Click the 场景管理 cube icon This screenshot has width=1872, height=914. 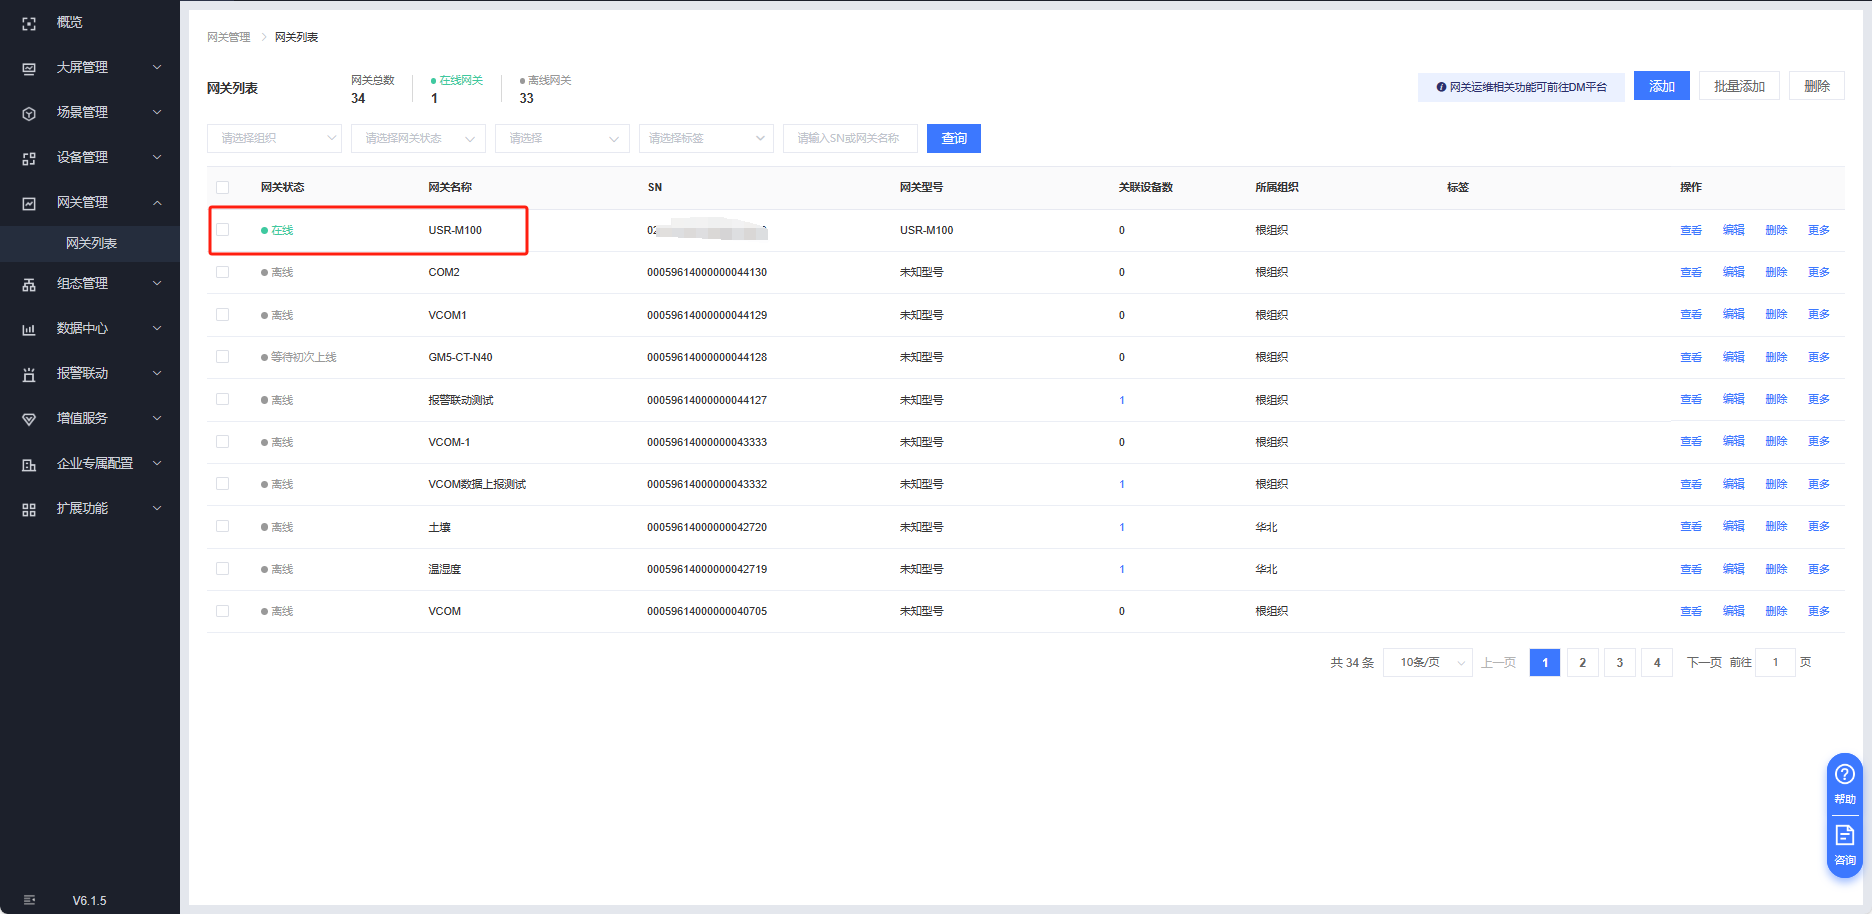[29, 113]
